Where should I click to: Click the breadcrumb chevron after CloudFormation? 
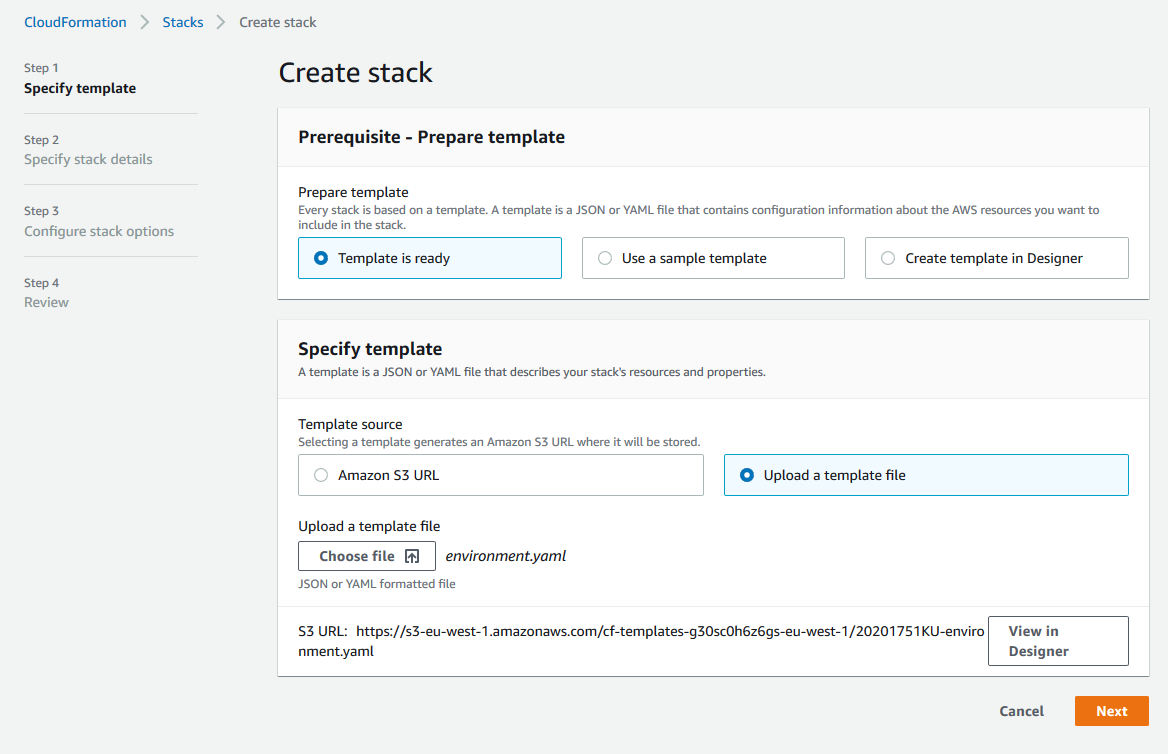click(145, 22)
